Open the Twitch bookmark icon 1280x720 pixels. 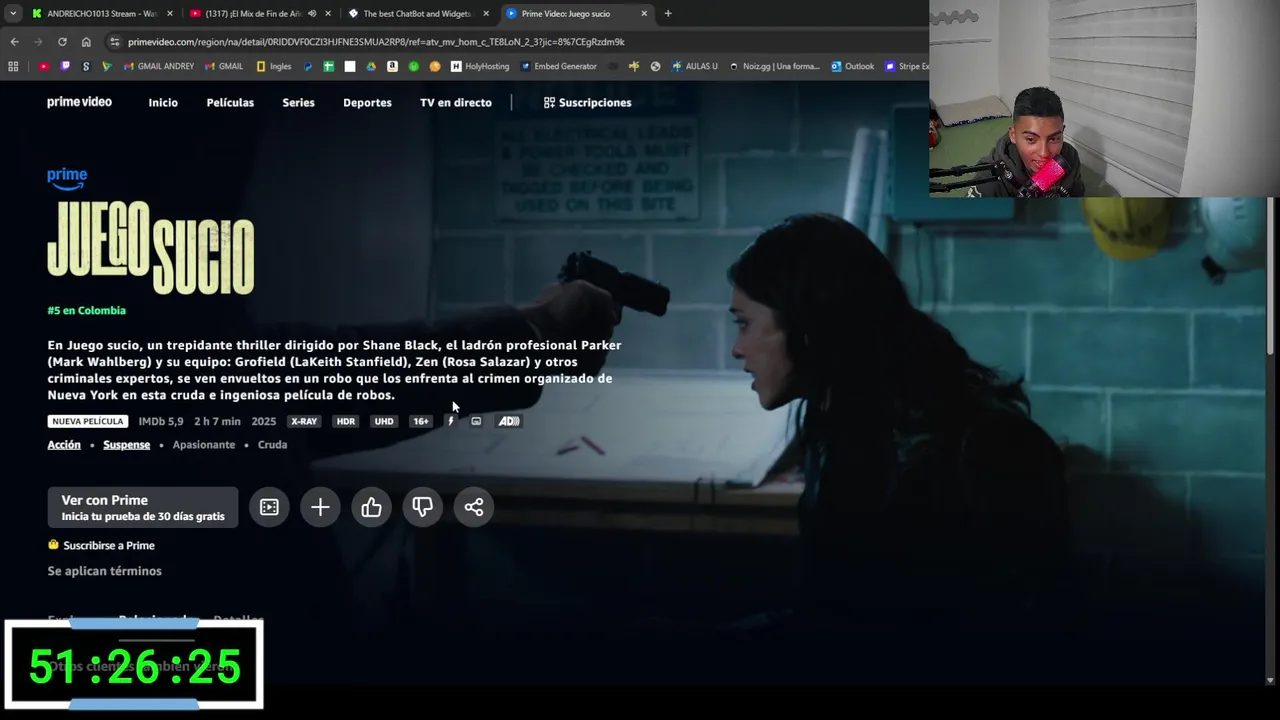point(65,66)
